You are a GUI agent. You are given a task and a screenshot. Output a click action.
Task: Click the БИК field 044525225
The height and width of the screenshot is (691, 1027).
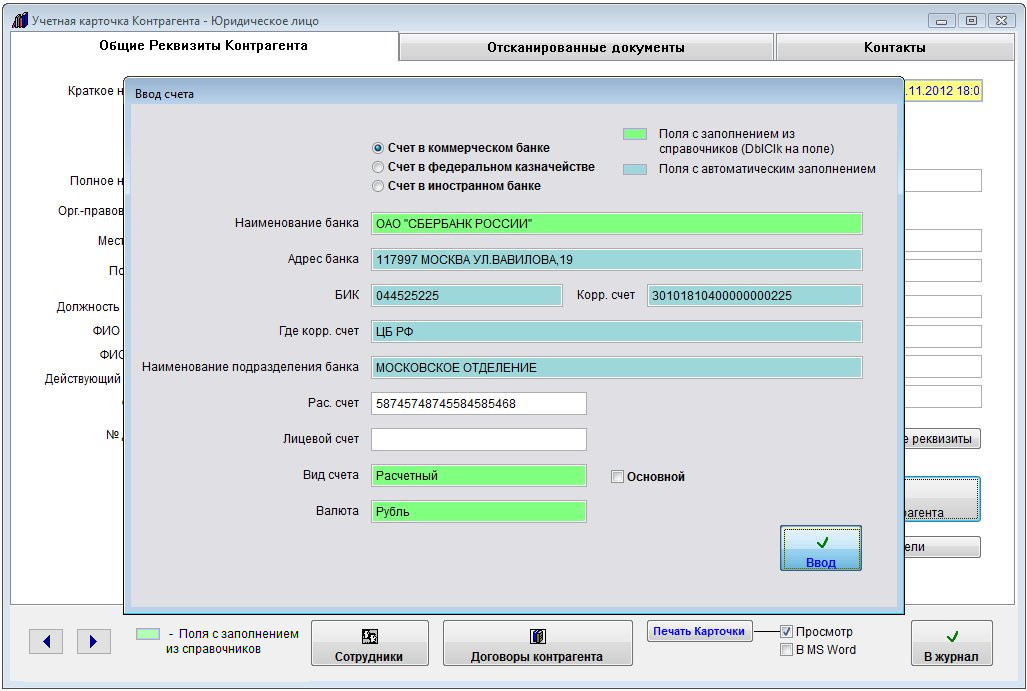[466, 295]
